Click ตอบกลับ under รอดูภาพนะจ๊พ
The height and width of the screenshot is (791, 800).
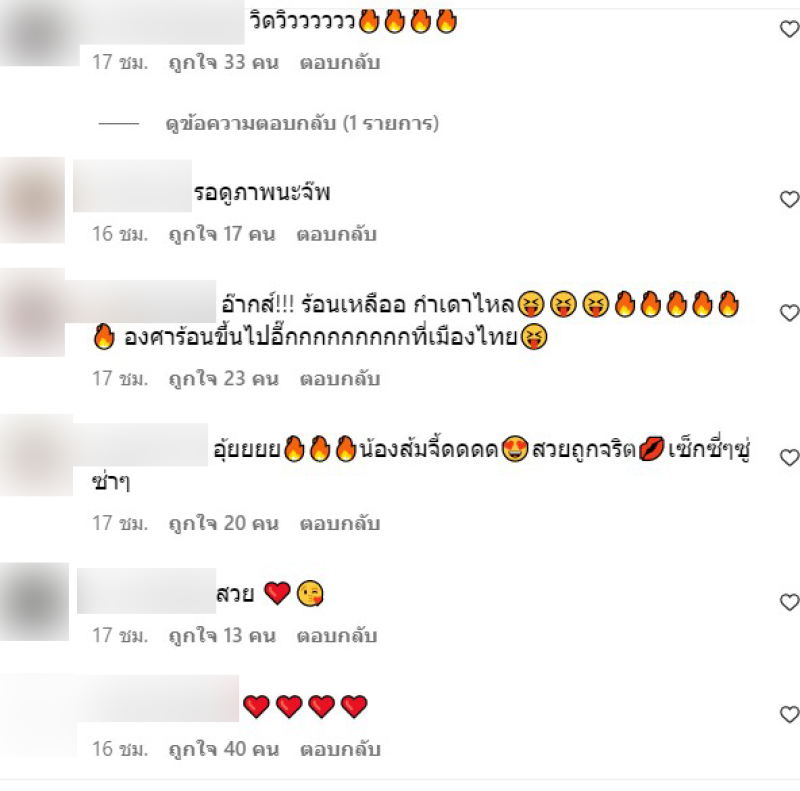pos(337,234)
